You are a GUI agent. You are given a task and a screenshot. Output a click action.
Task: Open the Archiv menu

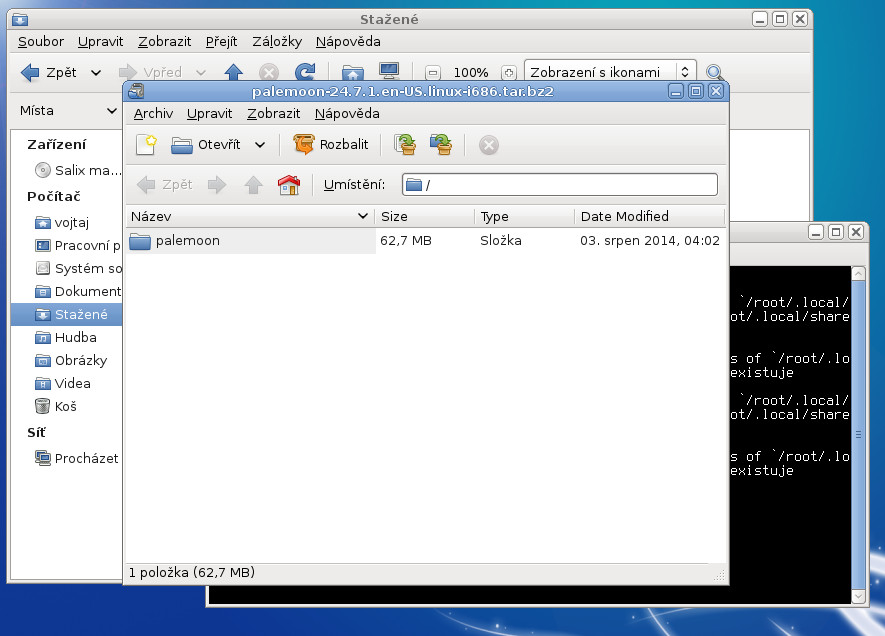pos(153,113)
